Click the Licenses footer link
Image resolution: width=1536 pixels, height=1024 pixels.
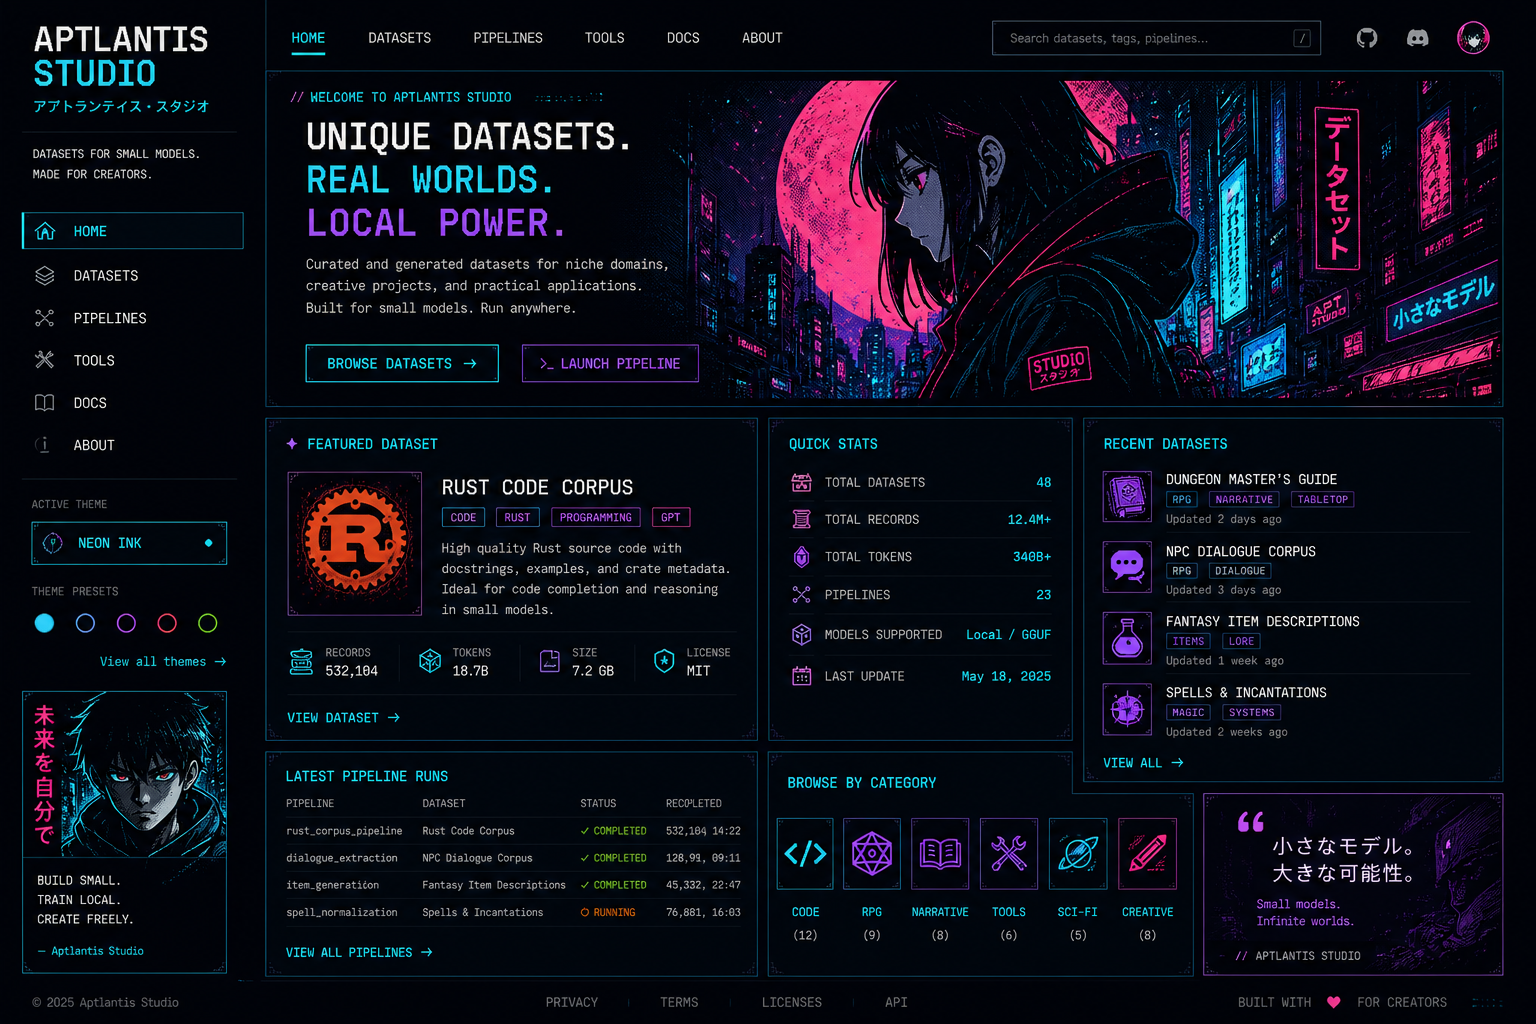click(791, 1002)
